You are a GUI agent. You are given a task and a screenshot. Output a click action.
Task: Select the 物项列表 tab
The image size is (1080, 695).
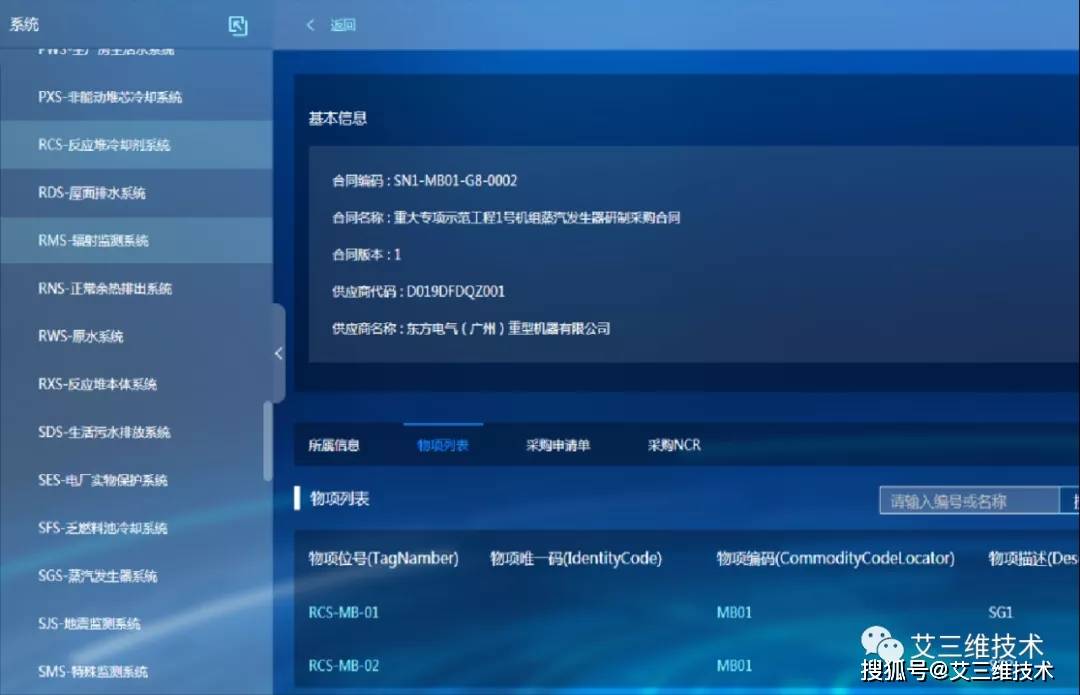click(x=443, y=445)
